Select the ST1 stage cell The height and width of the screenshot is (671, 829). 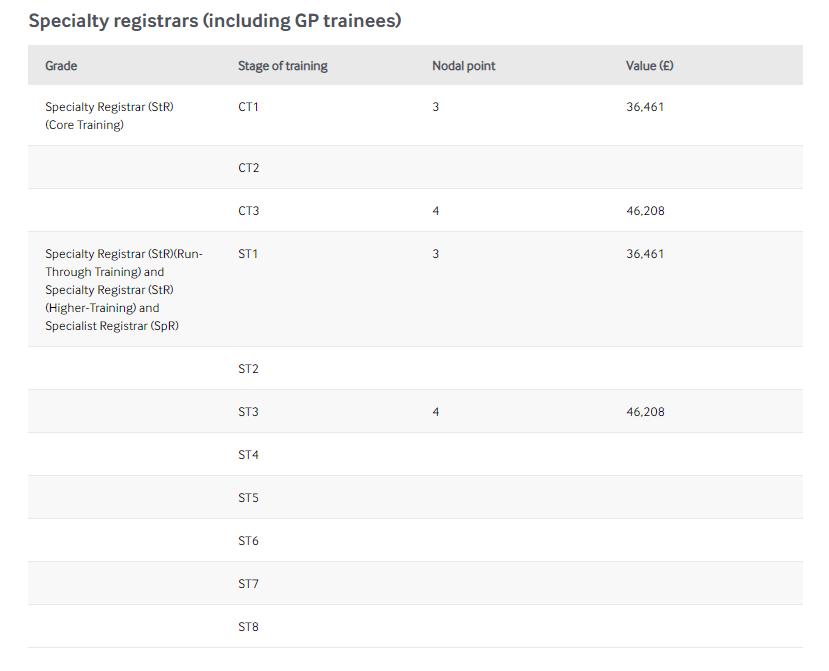(248, 254)
